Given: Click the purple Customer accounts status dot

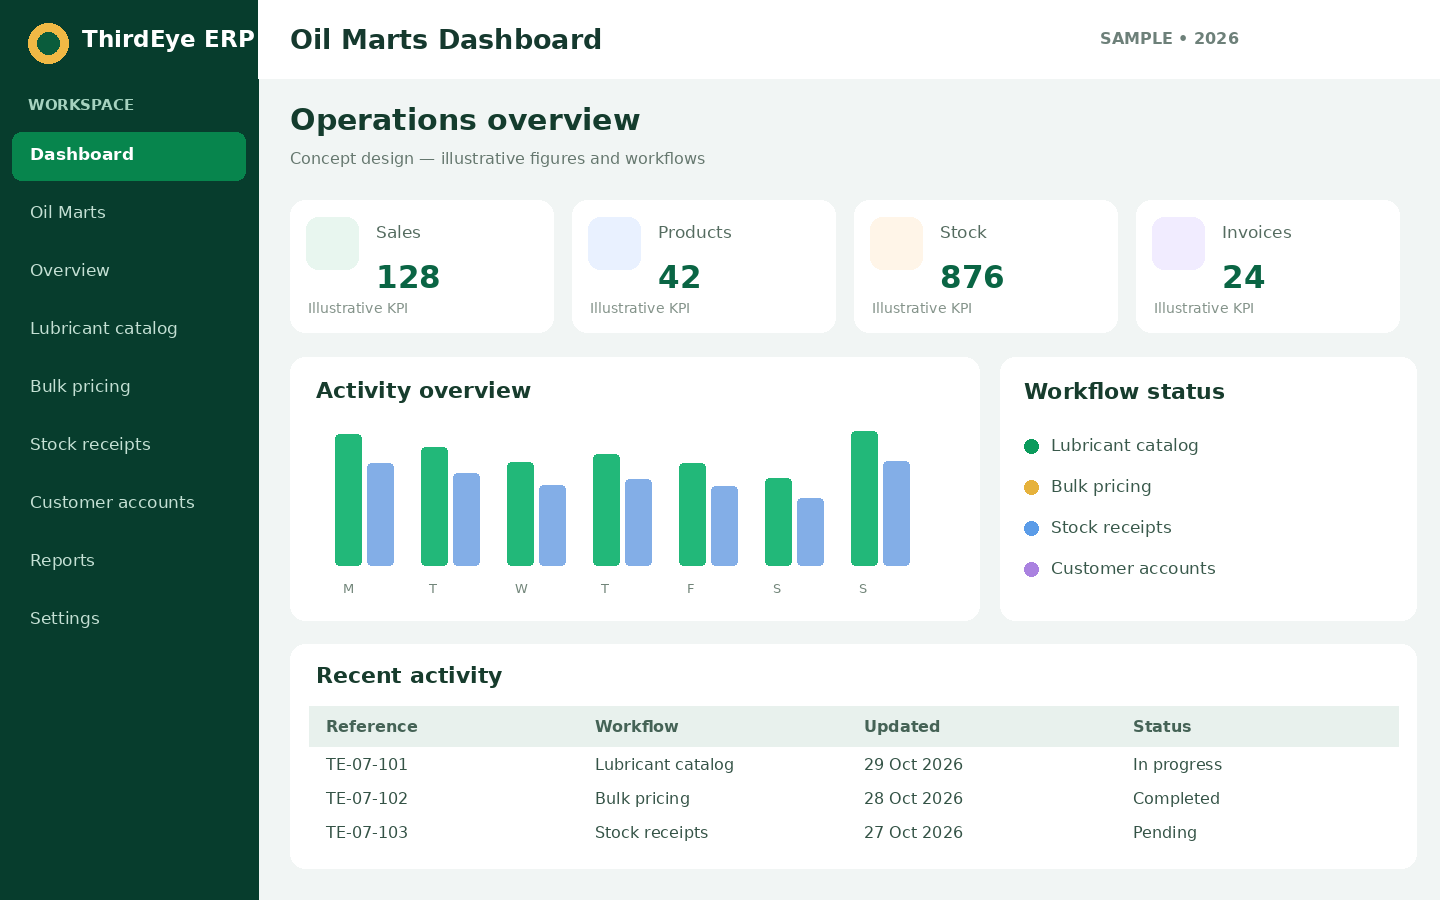Looking at the screenshot, I should pos(1032,569).
